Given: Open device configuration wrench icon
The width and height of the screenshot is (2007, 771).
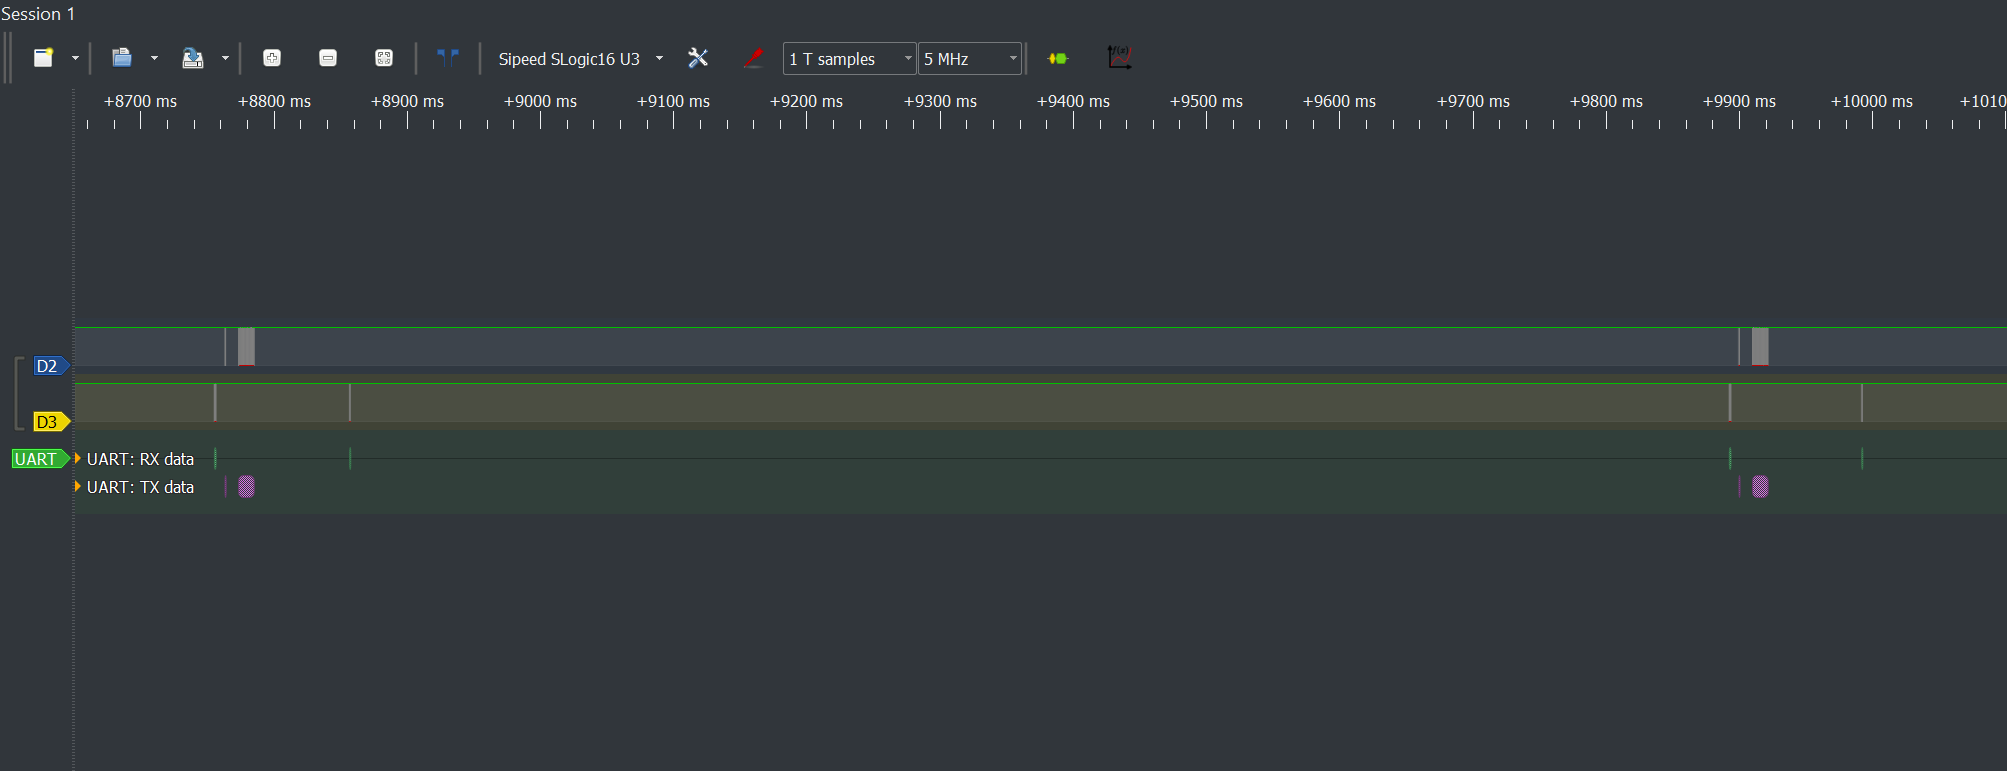Looking at the screenshot, I should [x=698, y=58].
